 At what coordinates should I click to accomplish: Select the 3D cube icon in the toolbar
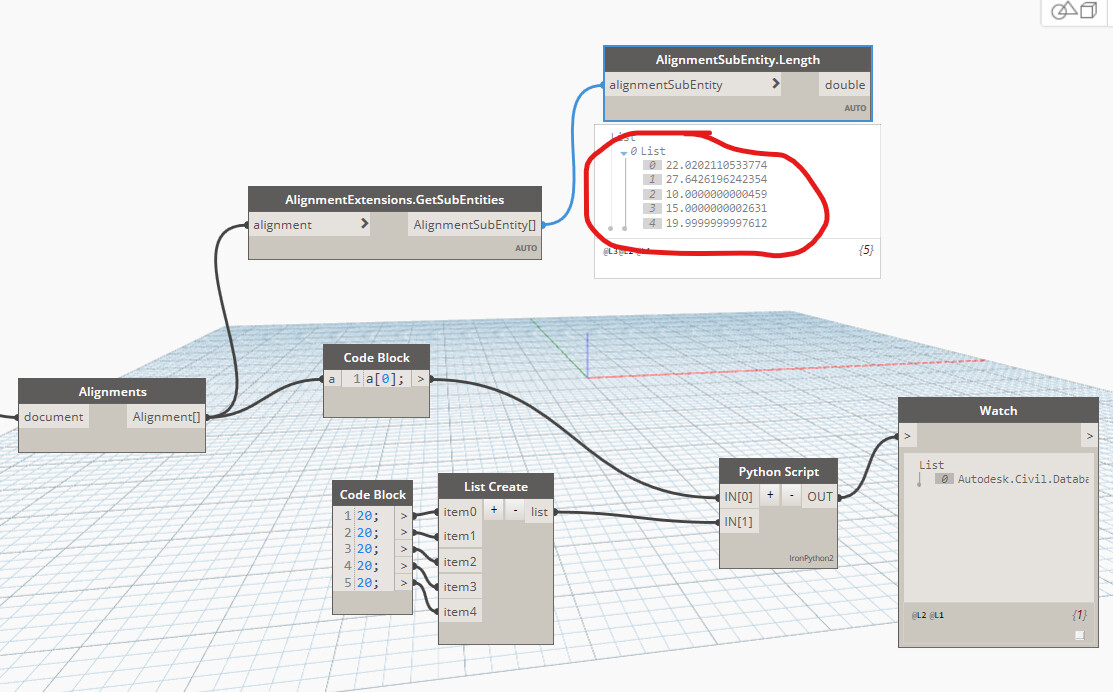(x=1087, y=12)
